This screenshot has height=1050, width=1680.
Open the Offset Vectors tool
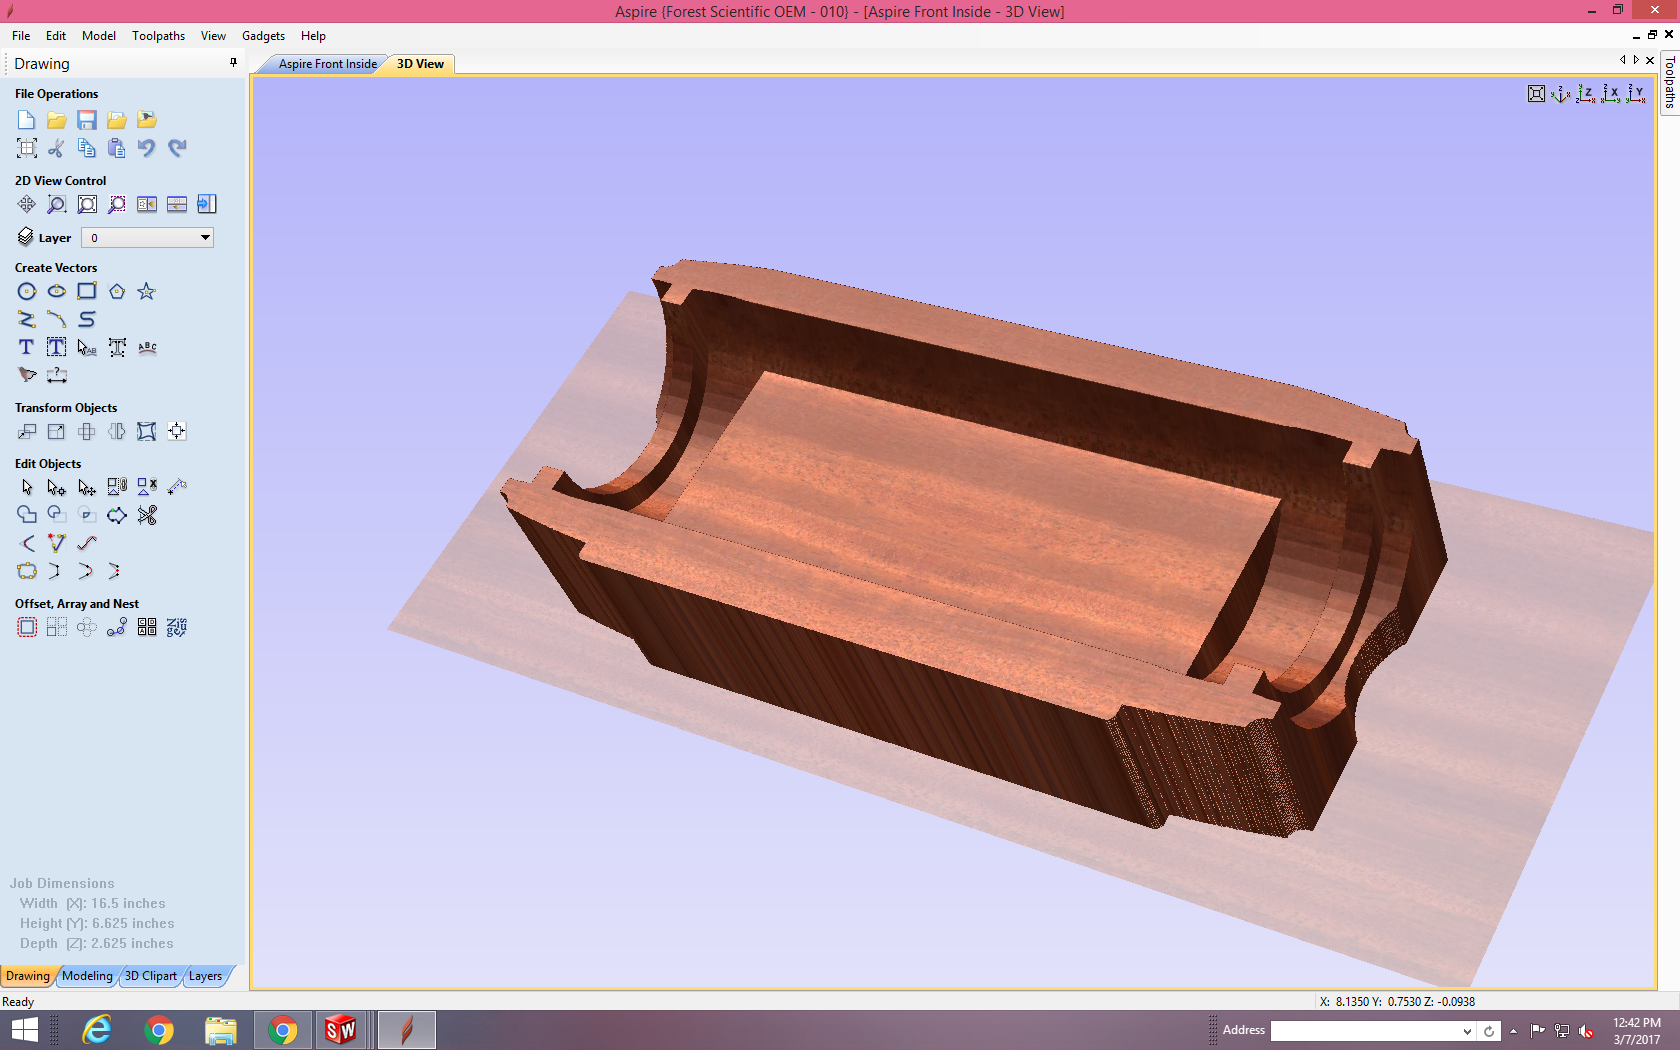pyautogui.click(x=27, y=627)
